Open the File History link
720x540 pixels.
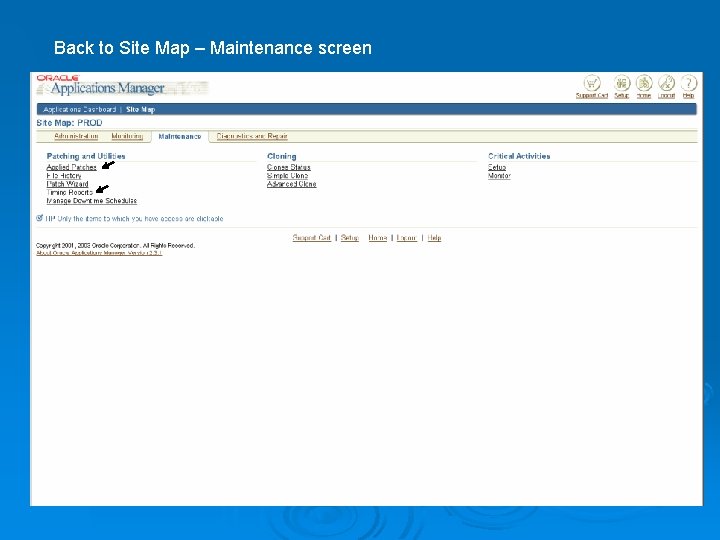point(64,175)
